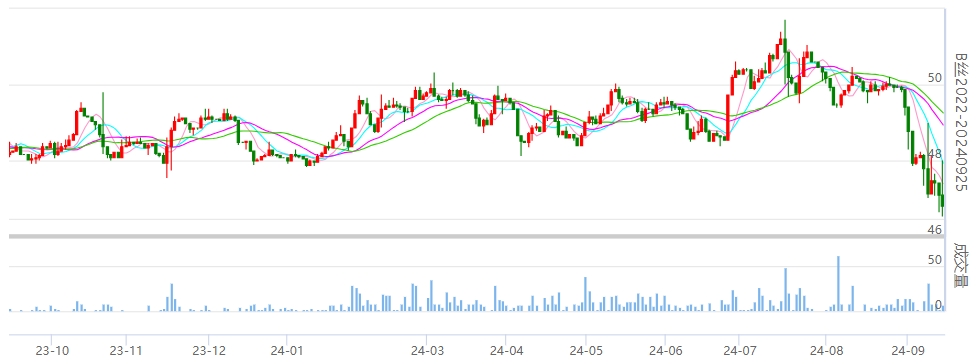
Task: Select the 24-04 date axis label
Action: coord(505,349)
